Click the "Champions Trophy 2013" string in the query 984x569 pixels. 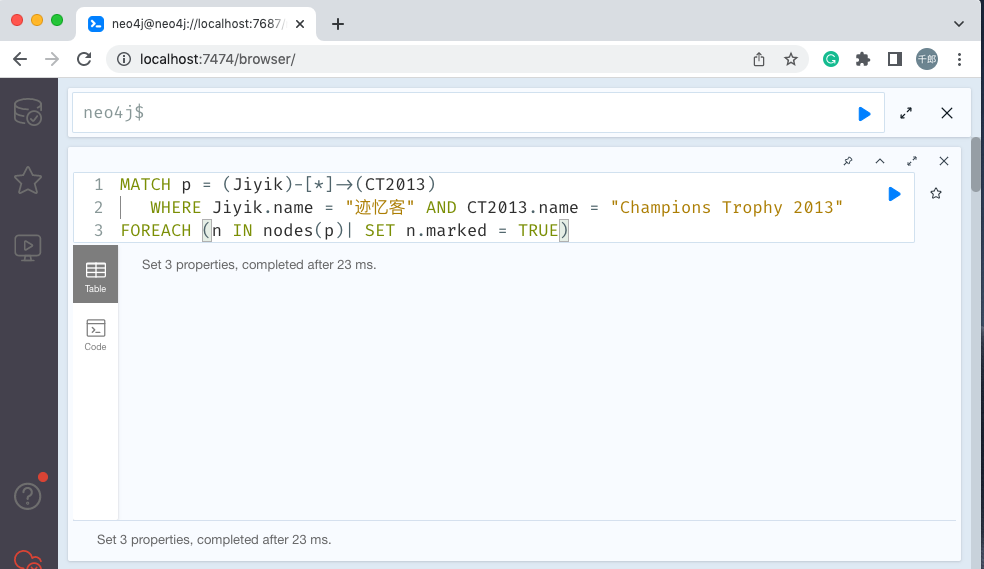point(727,208)
